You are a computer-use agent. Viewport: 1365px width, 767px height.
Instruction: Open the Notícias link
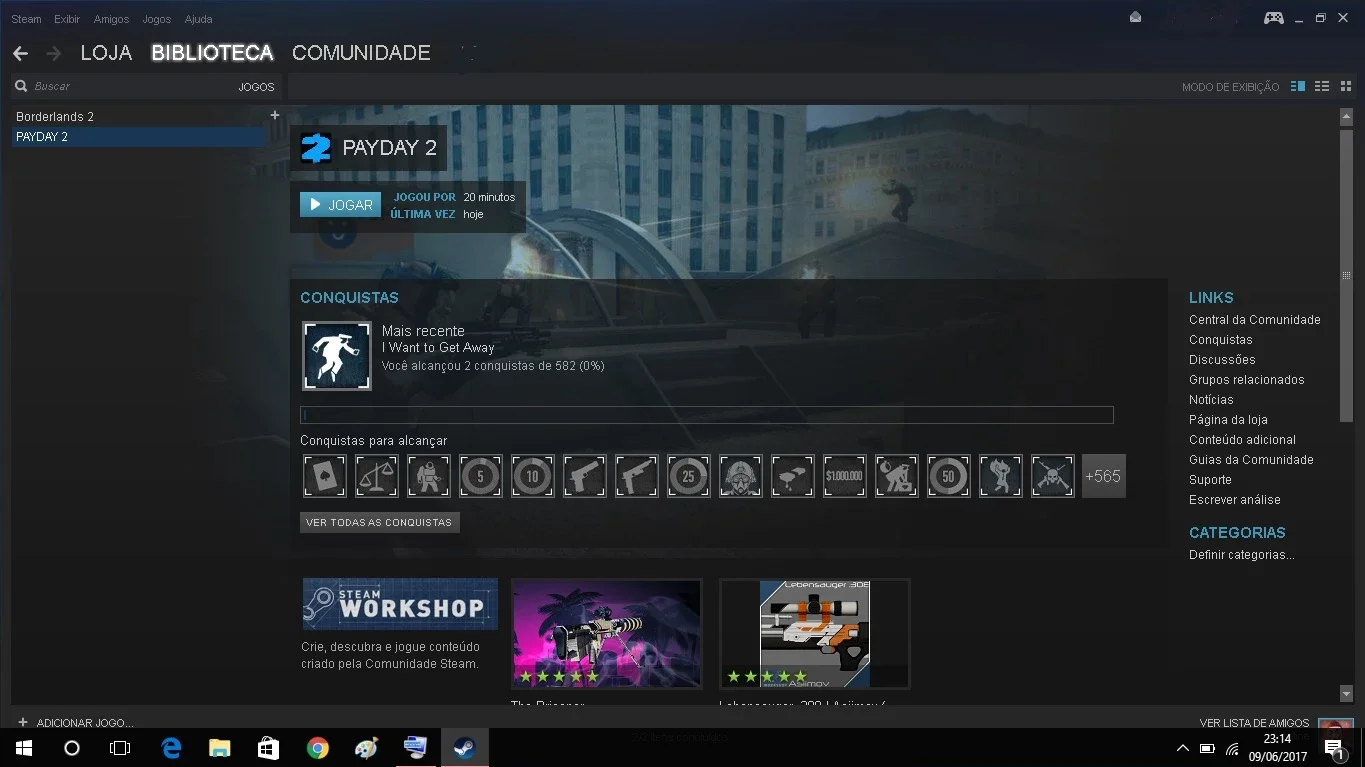[1211, 400]
